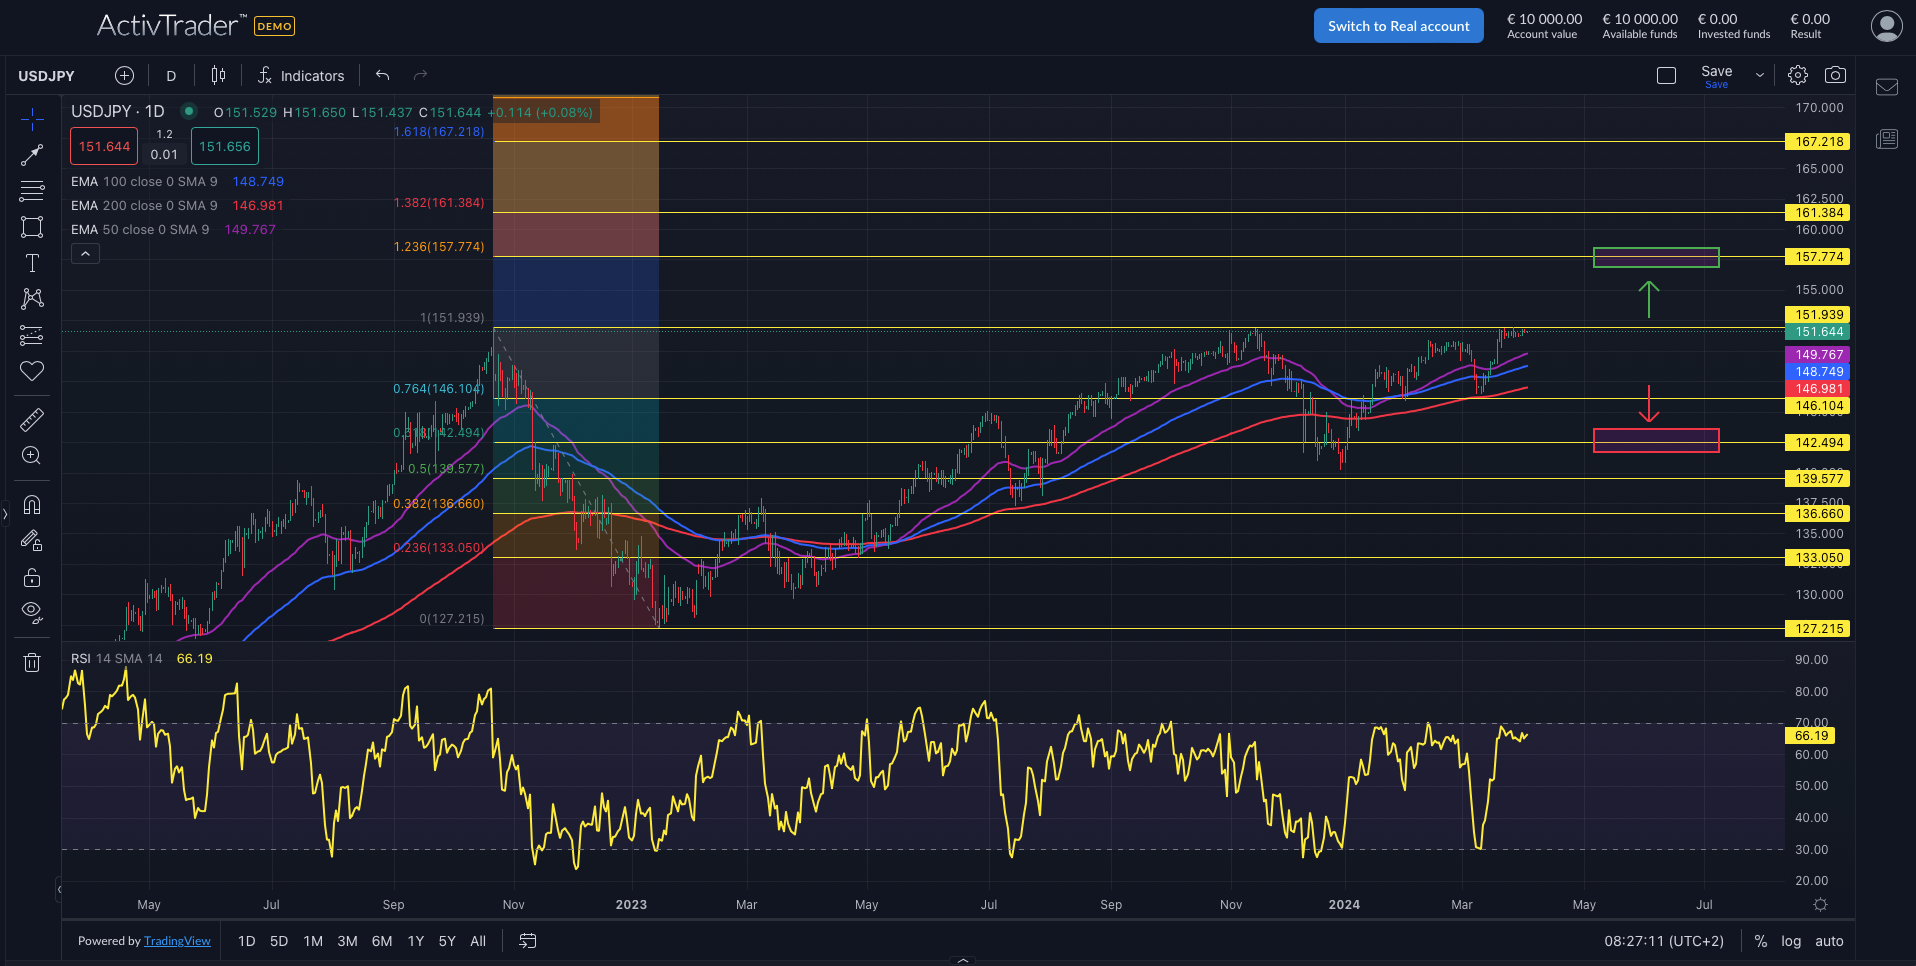Open the text annotation tool
The image size is (1916, 966).
coord(33,263)
